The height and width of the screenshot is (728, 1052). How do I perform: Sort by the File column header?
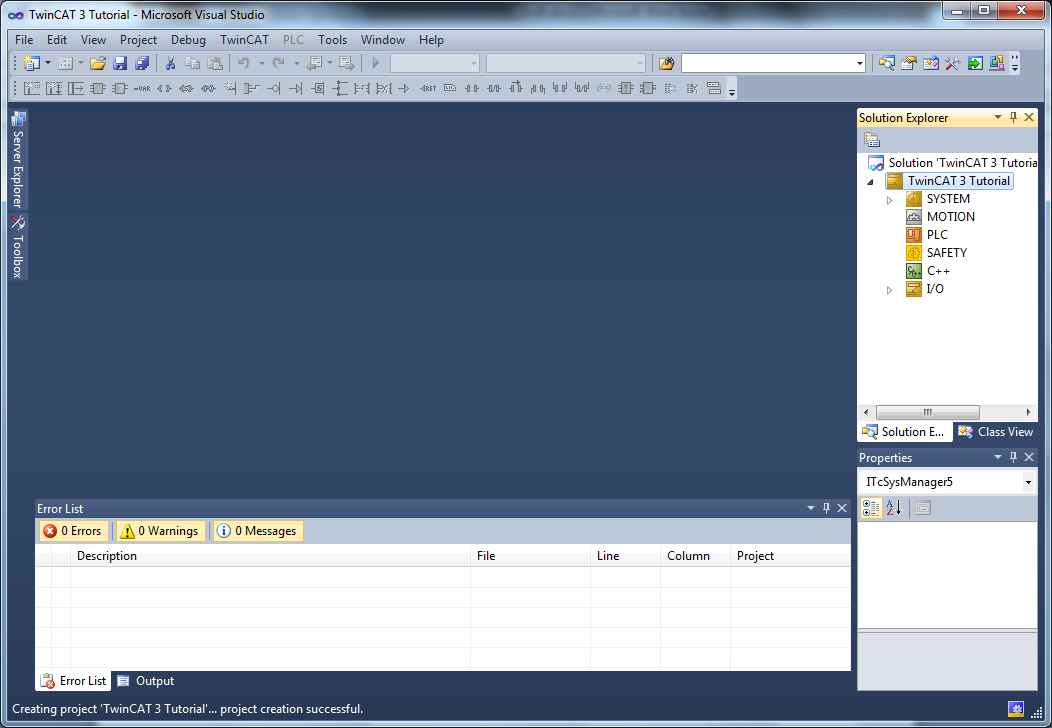click(530, 556)
